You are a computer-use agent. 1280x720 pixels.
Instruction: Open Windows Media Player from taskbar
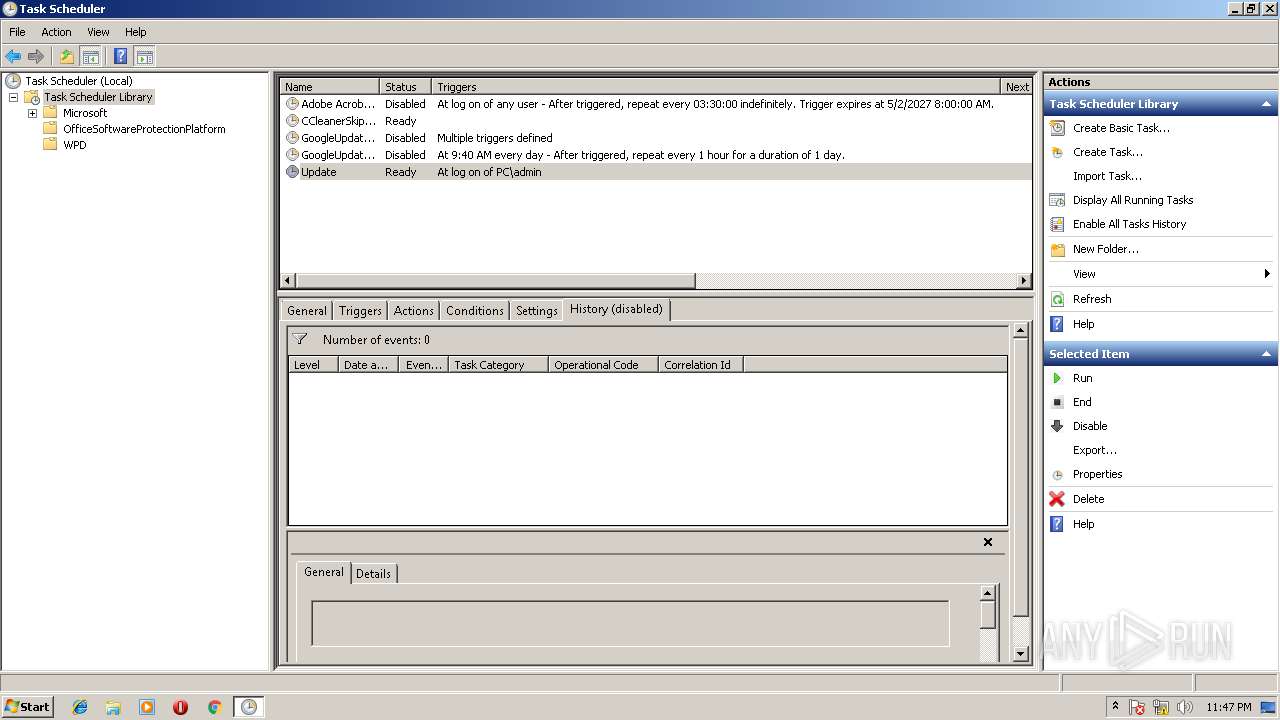click(147, 707)
